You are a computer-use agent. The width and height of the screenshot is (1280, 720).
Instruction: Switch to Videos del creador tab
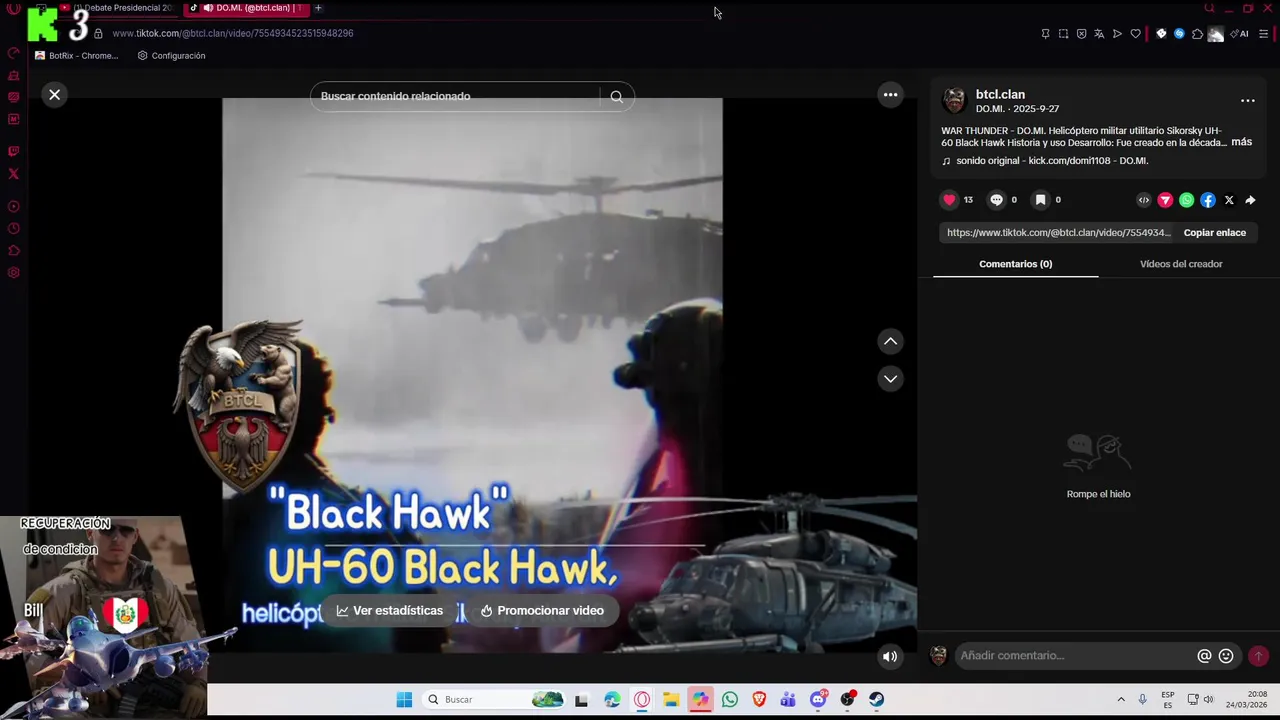tap(1181, 264)
